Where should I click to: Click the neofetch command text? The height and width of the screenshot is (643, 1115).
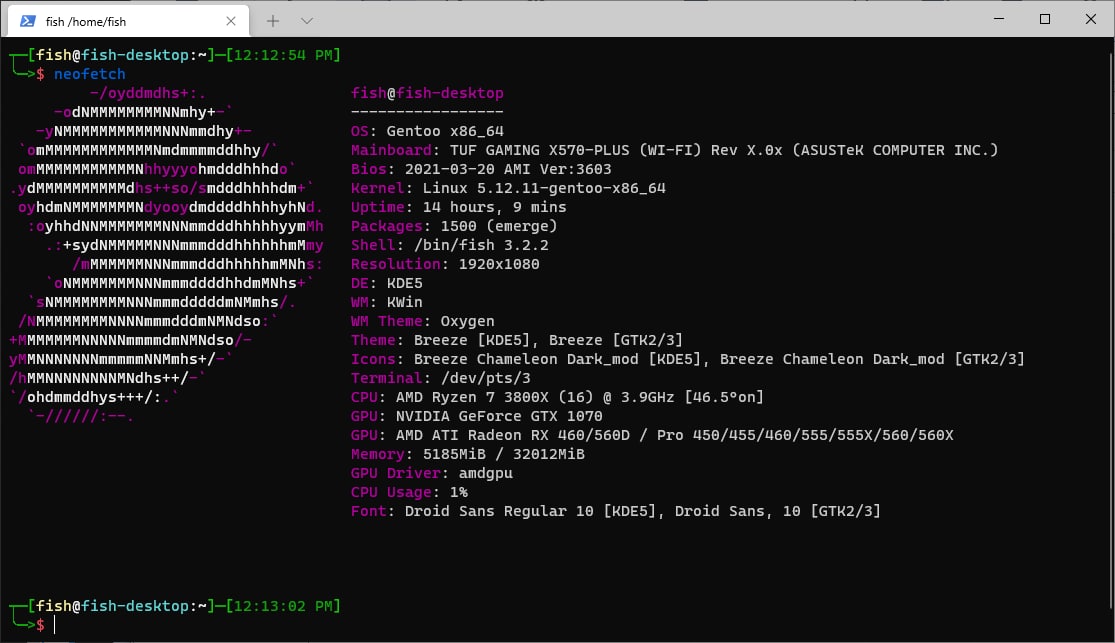(x=90, y=74)
